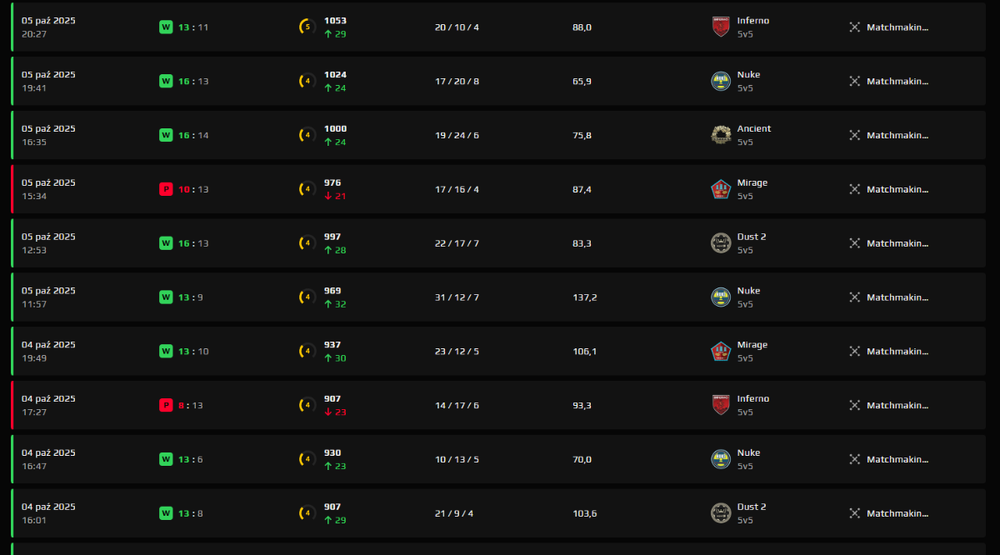
Task: Click crossed swords icon in 16:35 match
Action: tap(855, 135)
